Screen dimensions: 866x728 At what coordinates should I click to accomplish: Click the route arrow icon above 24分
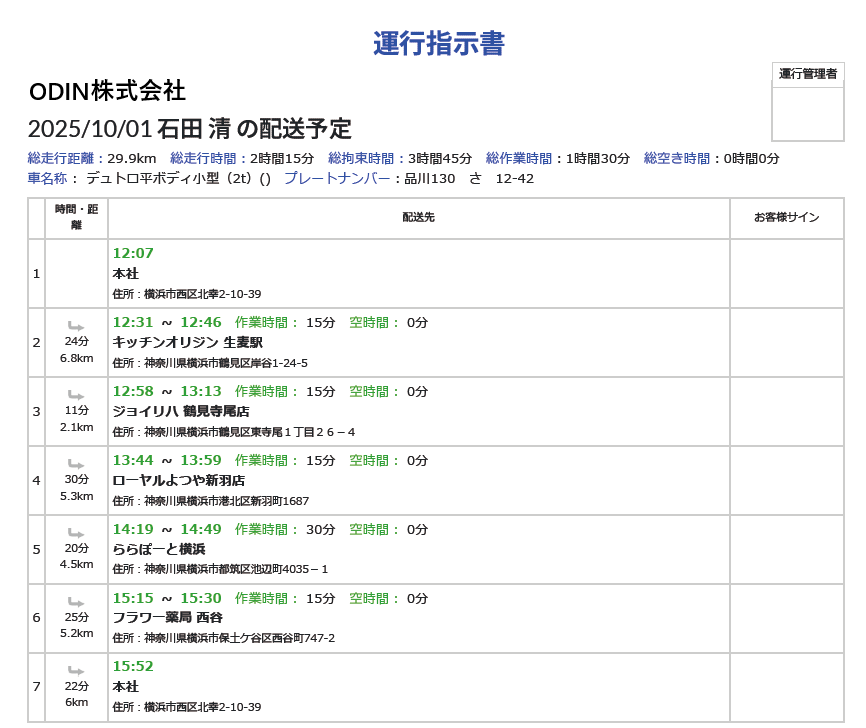pos(76,326)
